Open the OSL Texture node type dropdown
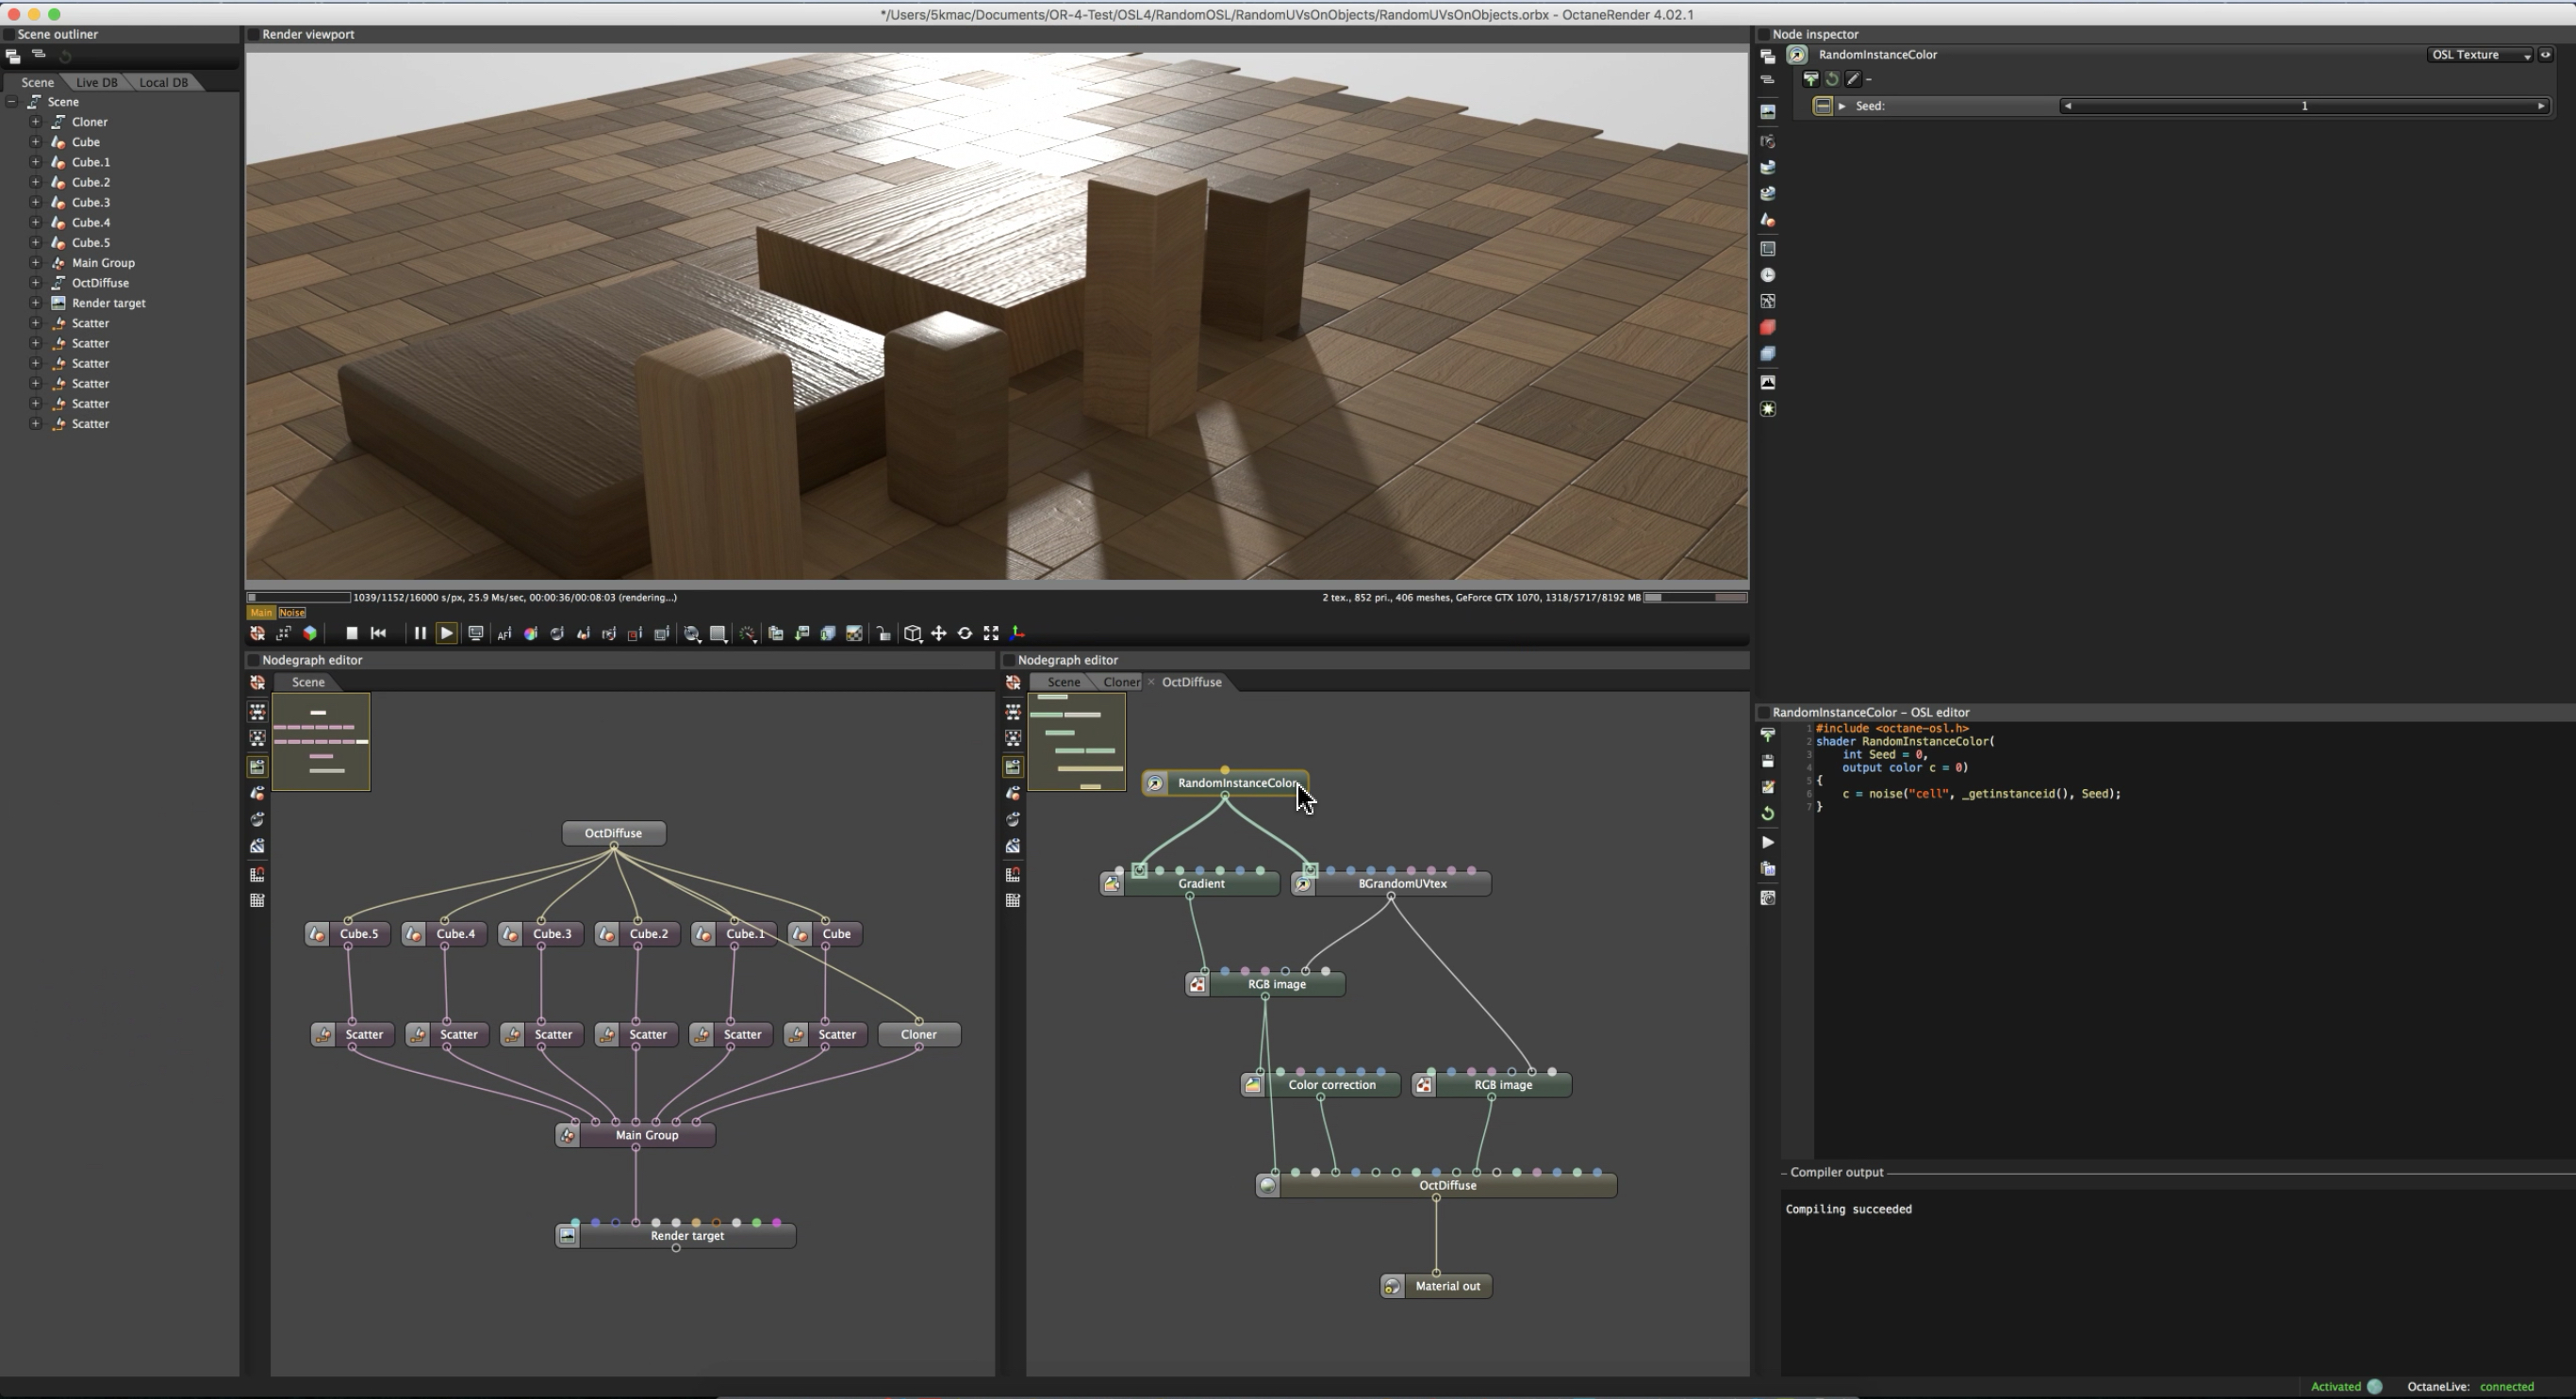Image resolution: width=2576 pixels, height=1399 pixels. (2481, 55)
